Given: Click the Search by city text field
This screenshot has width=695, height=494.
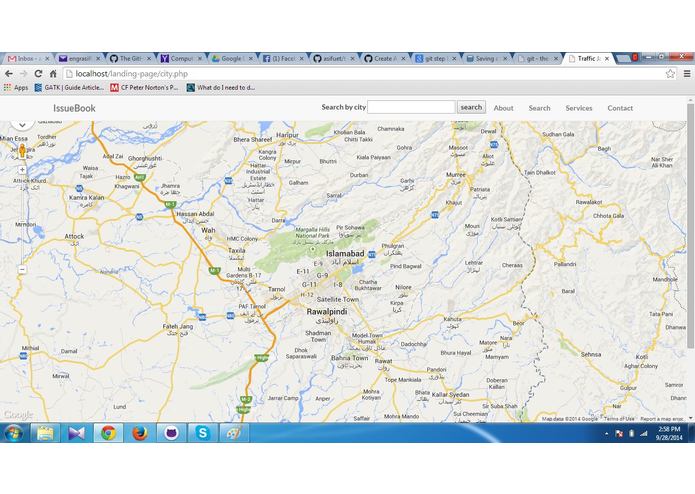Looking at the screenshot, I should [411, 107].
